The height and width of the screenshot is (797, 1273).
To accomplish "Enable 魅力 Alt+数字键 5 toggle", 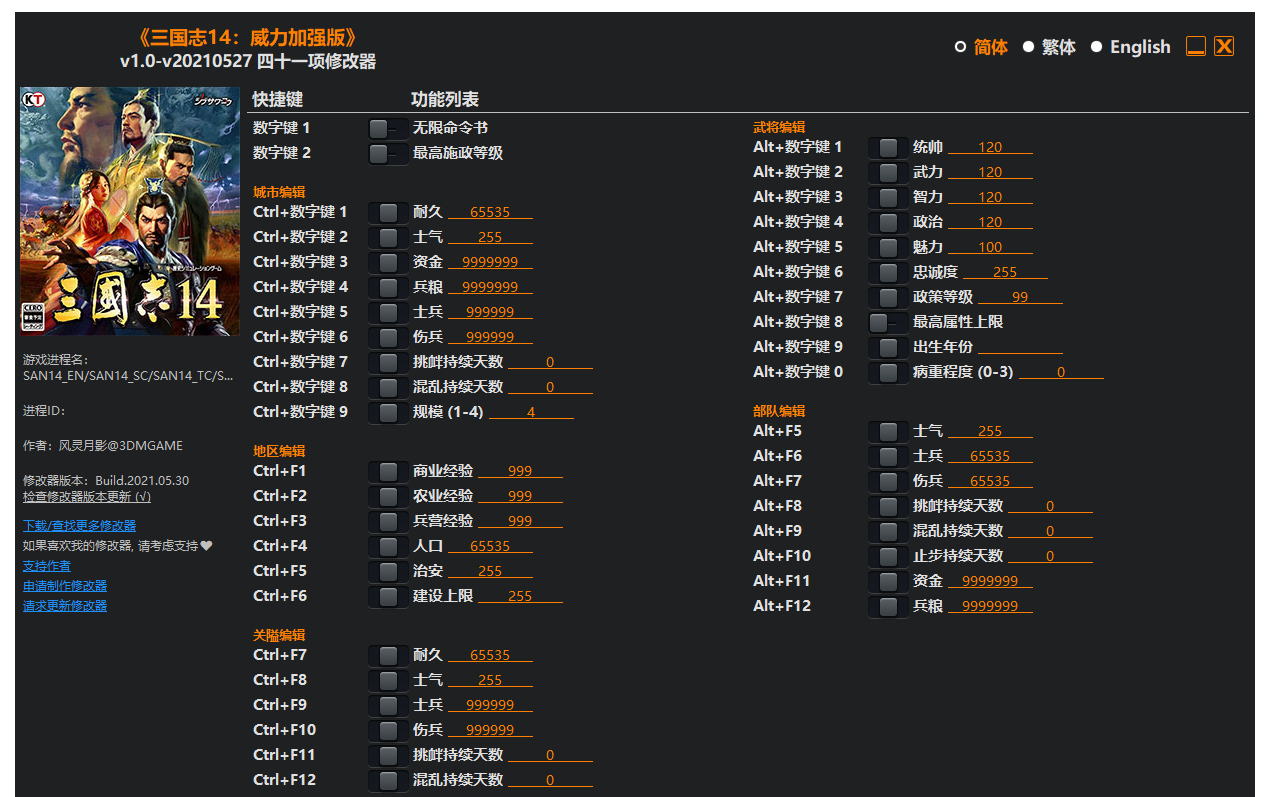I will click(888, 247).
